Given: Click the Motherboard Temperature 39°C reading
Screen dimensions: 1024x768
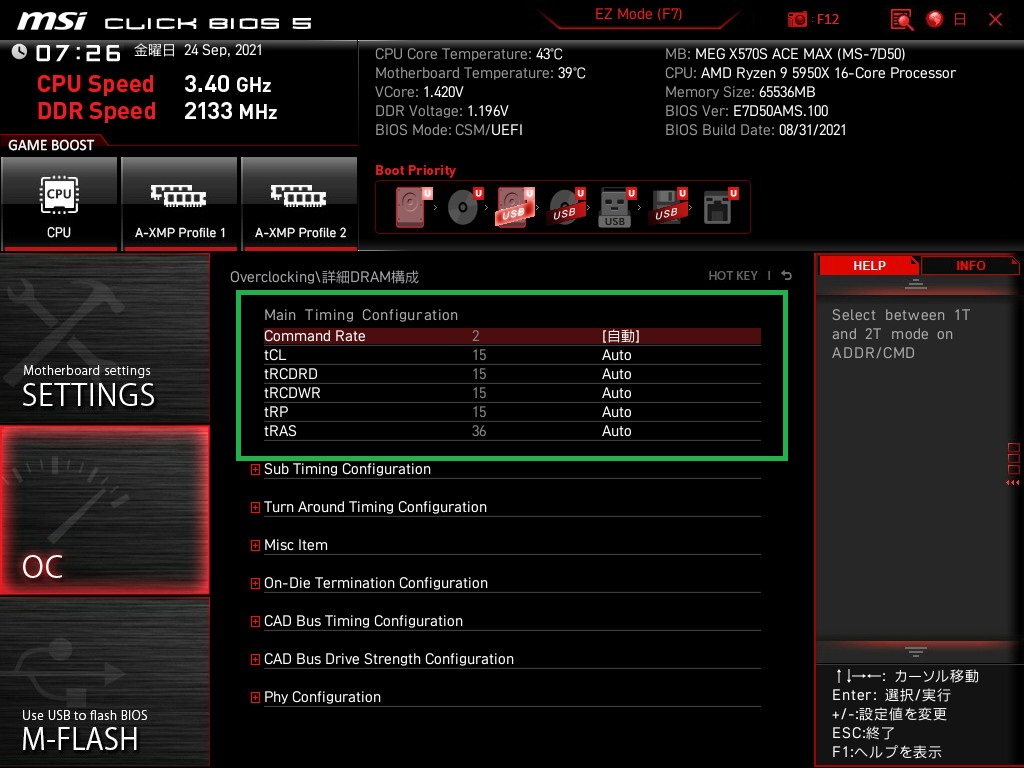Looking at the screenshot, I should [x=480, y=73].
